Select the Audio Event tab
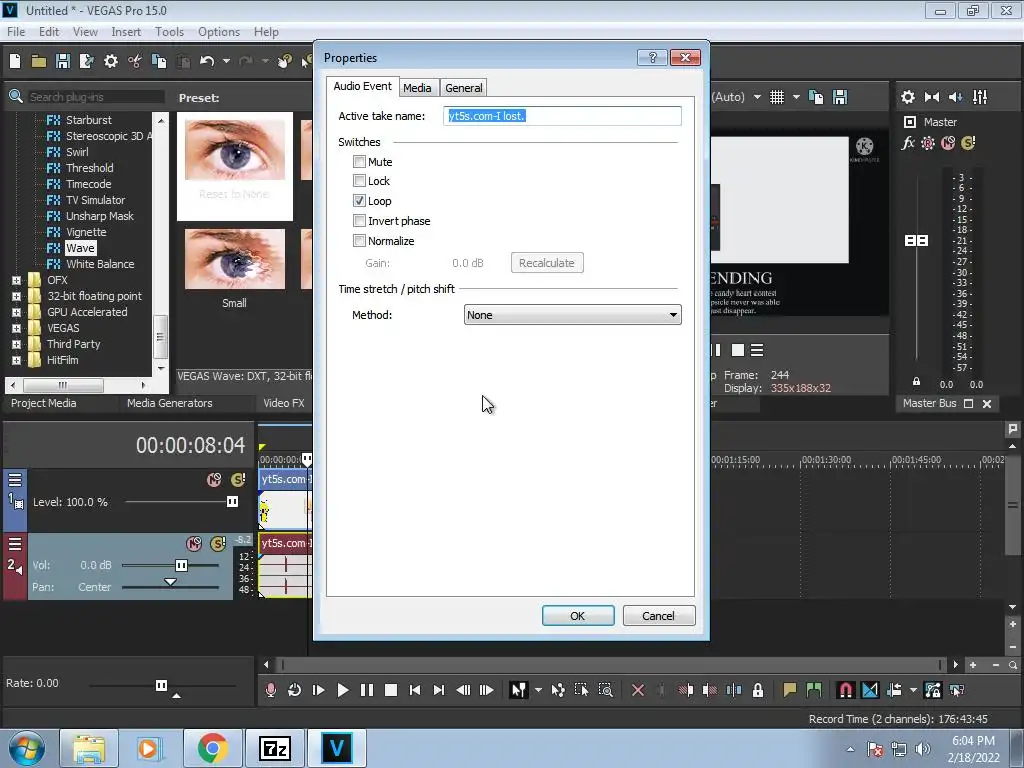1024x768 pixels. click(x=362, y=86)
